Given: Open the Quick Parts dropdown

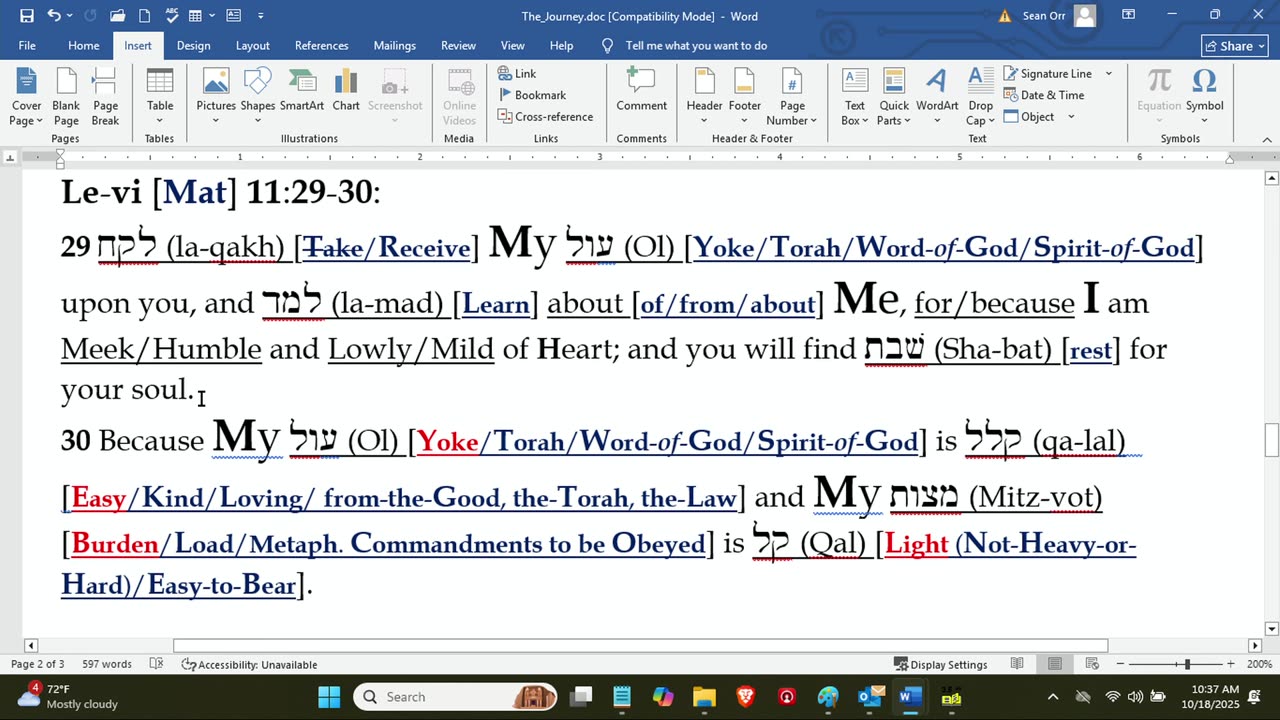Looking at the screenshot, I should [894, 98].
